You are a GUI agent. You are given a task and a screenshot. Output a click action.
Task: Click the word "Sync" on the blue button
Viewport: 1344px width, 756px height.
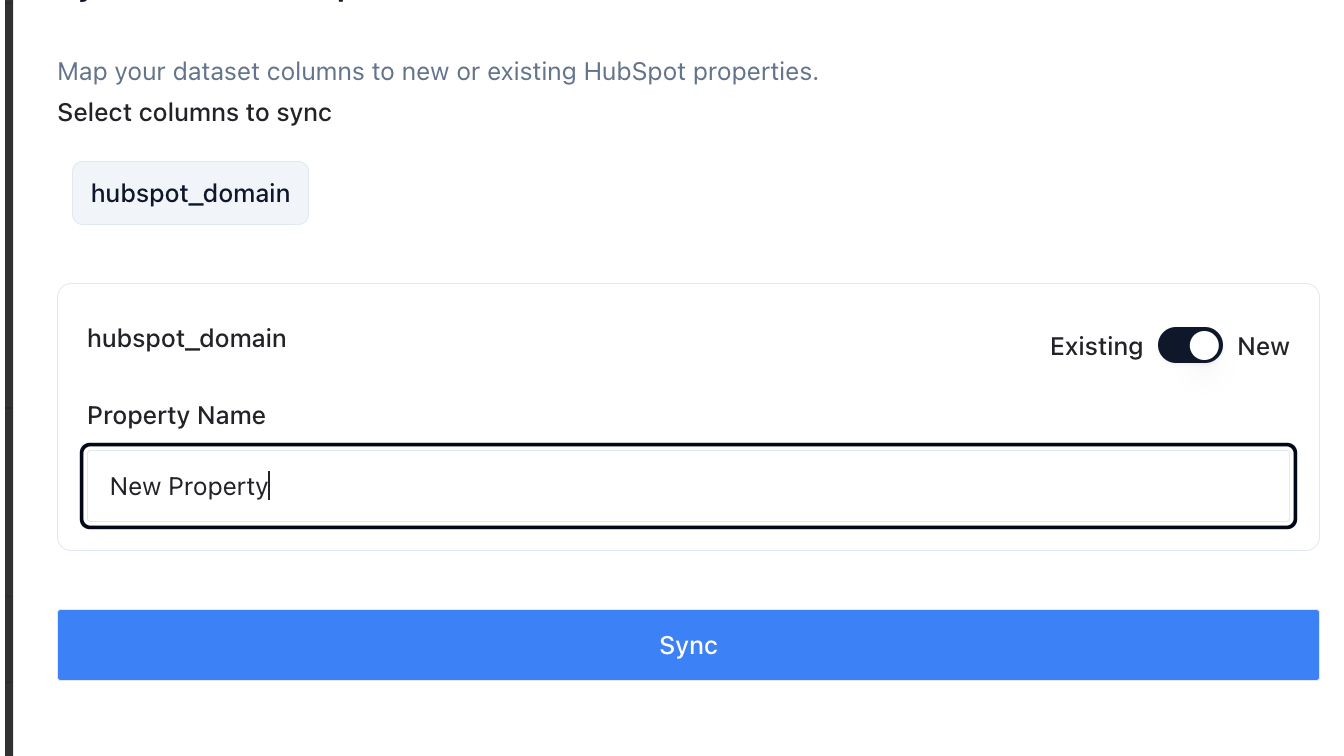pyautogui.click(x=688, y=645)
